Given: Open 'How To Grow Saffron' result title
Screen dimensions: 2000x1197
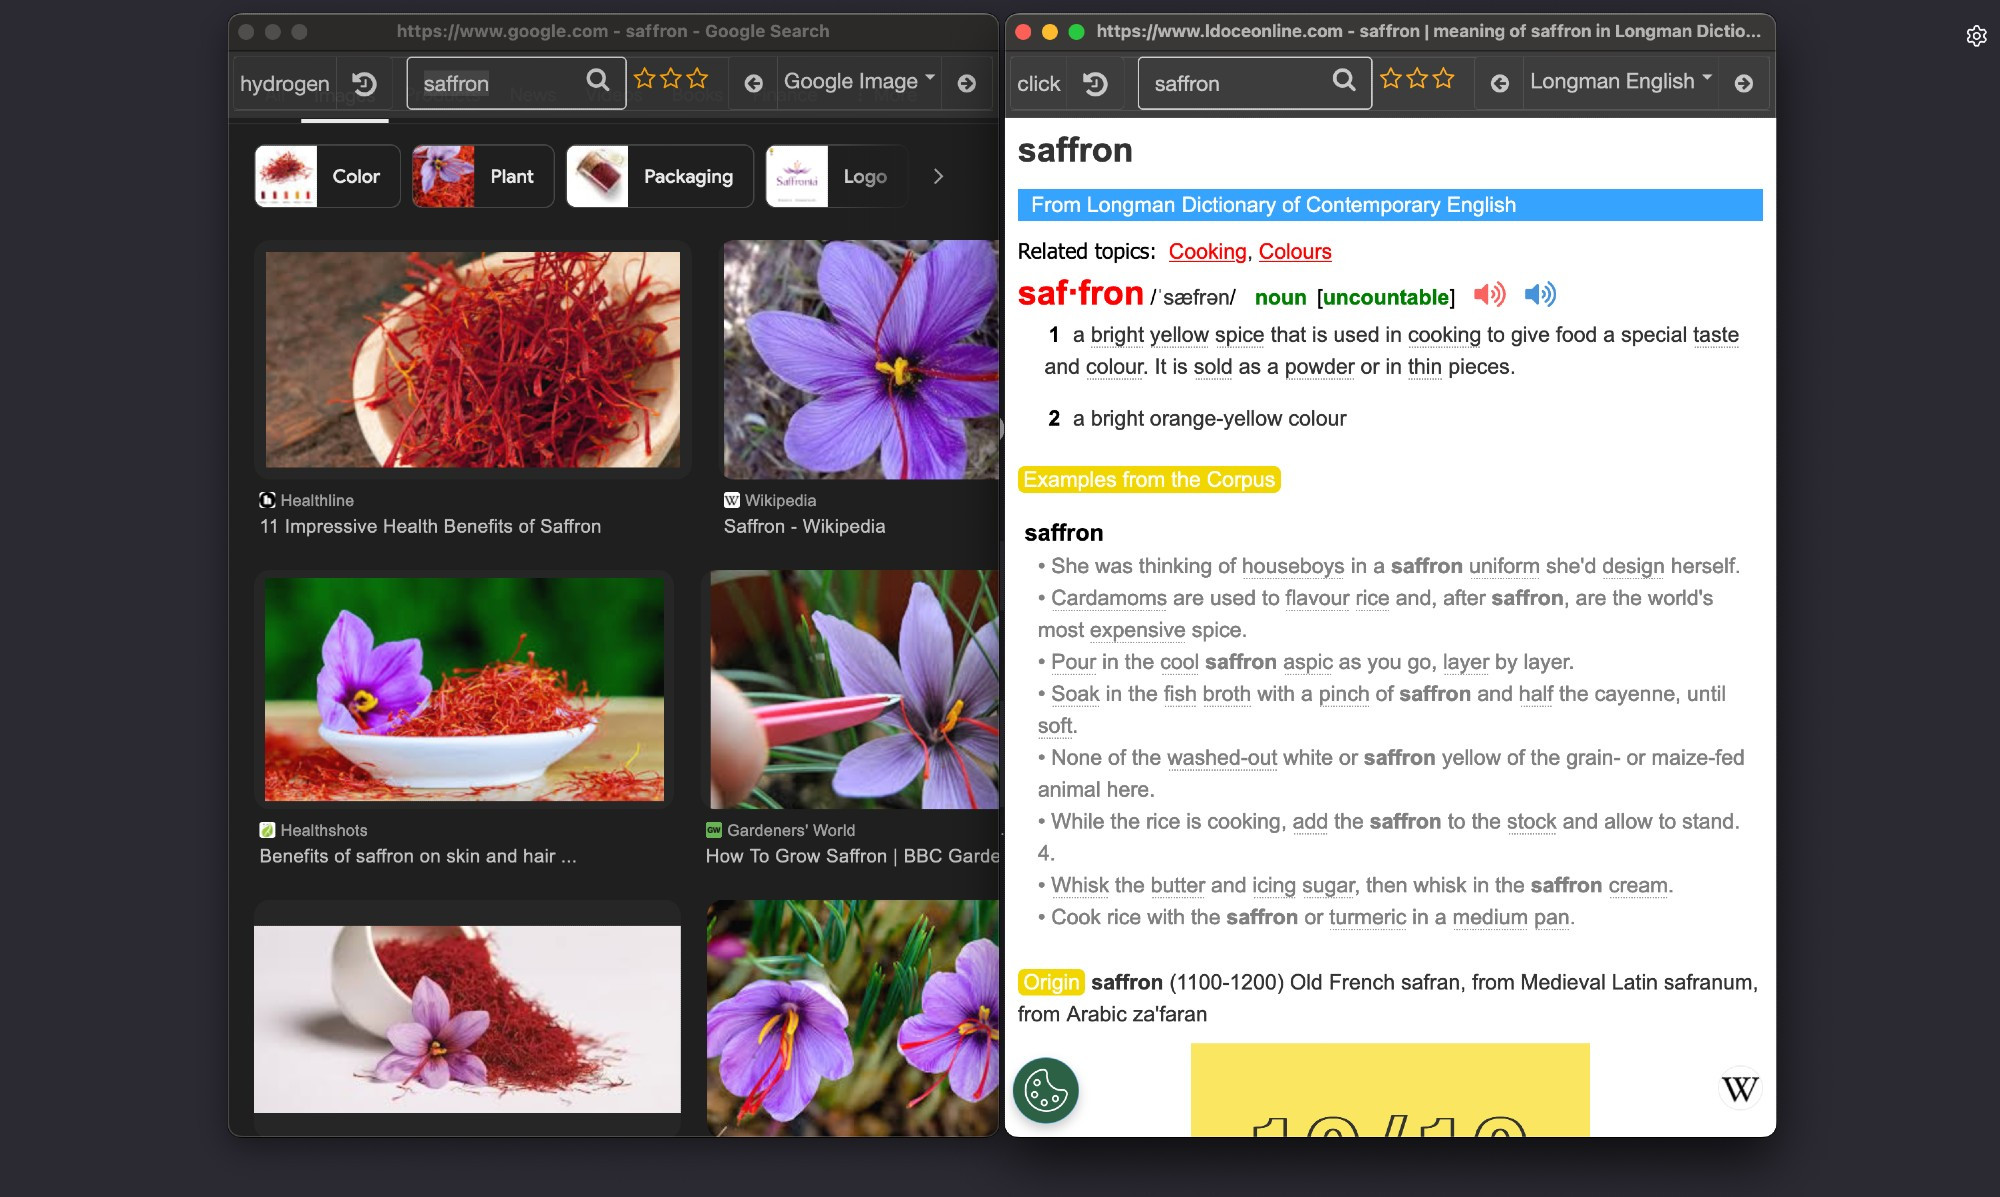Looking at the screenshot, I should tap(852, 857).
